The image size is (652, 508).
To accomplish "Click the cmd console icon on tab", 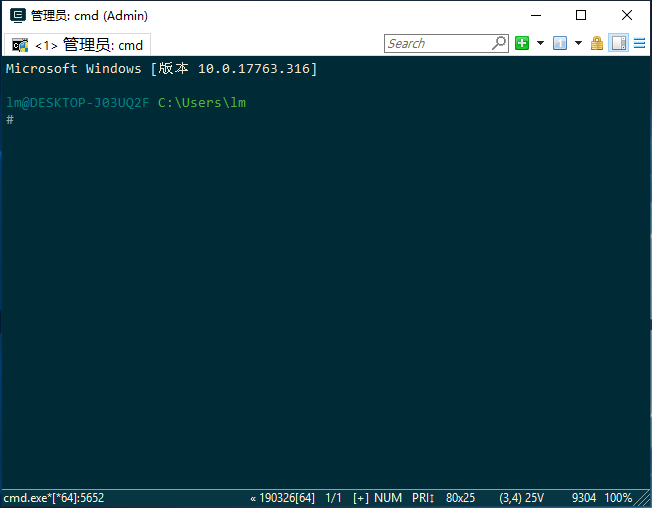I will [20, 45].
